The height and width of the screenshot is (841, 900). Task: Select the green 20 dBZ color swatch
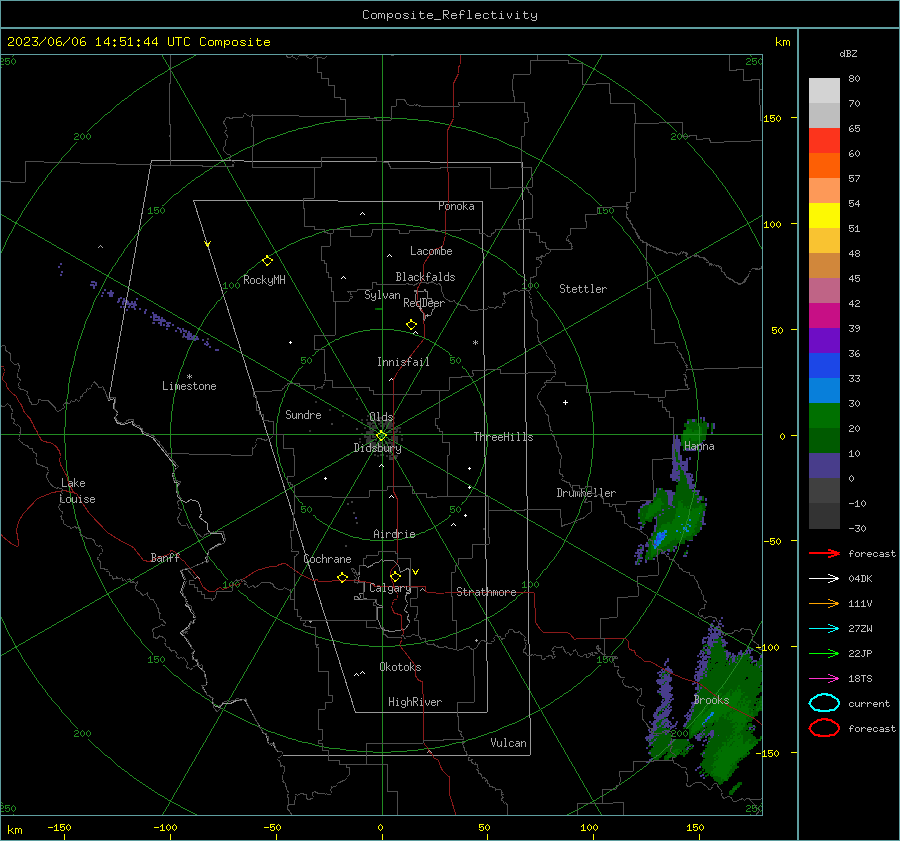[x=824, y=416]
